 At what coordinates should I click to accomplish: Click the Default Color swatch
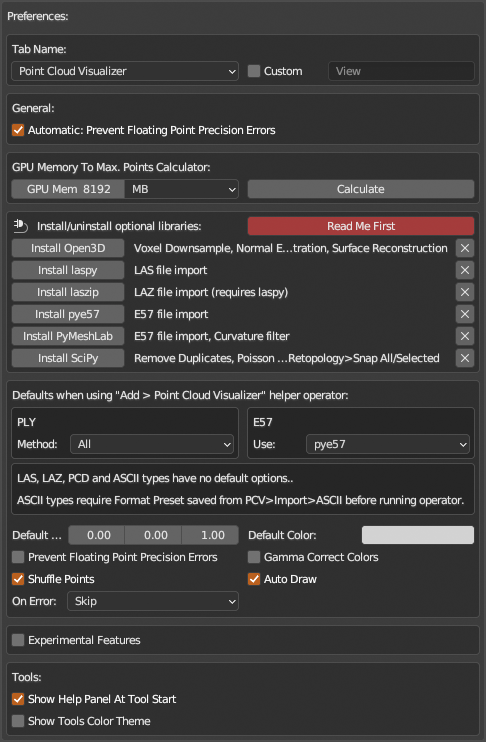click(x=418, y=535)
